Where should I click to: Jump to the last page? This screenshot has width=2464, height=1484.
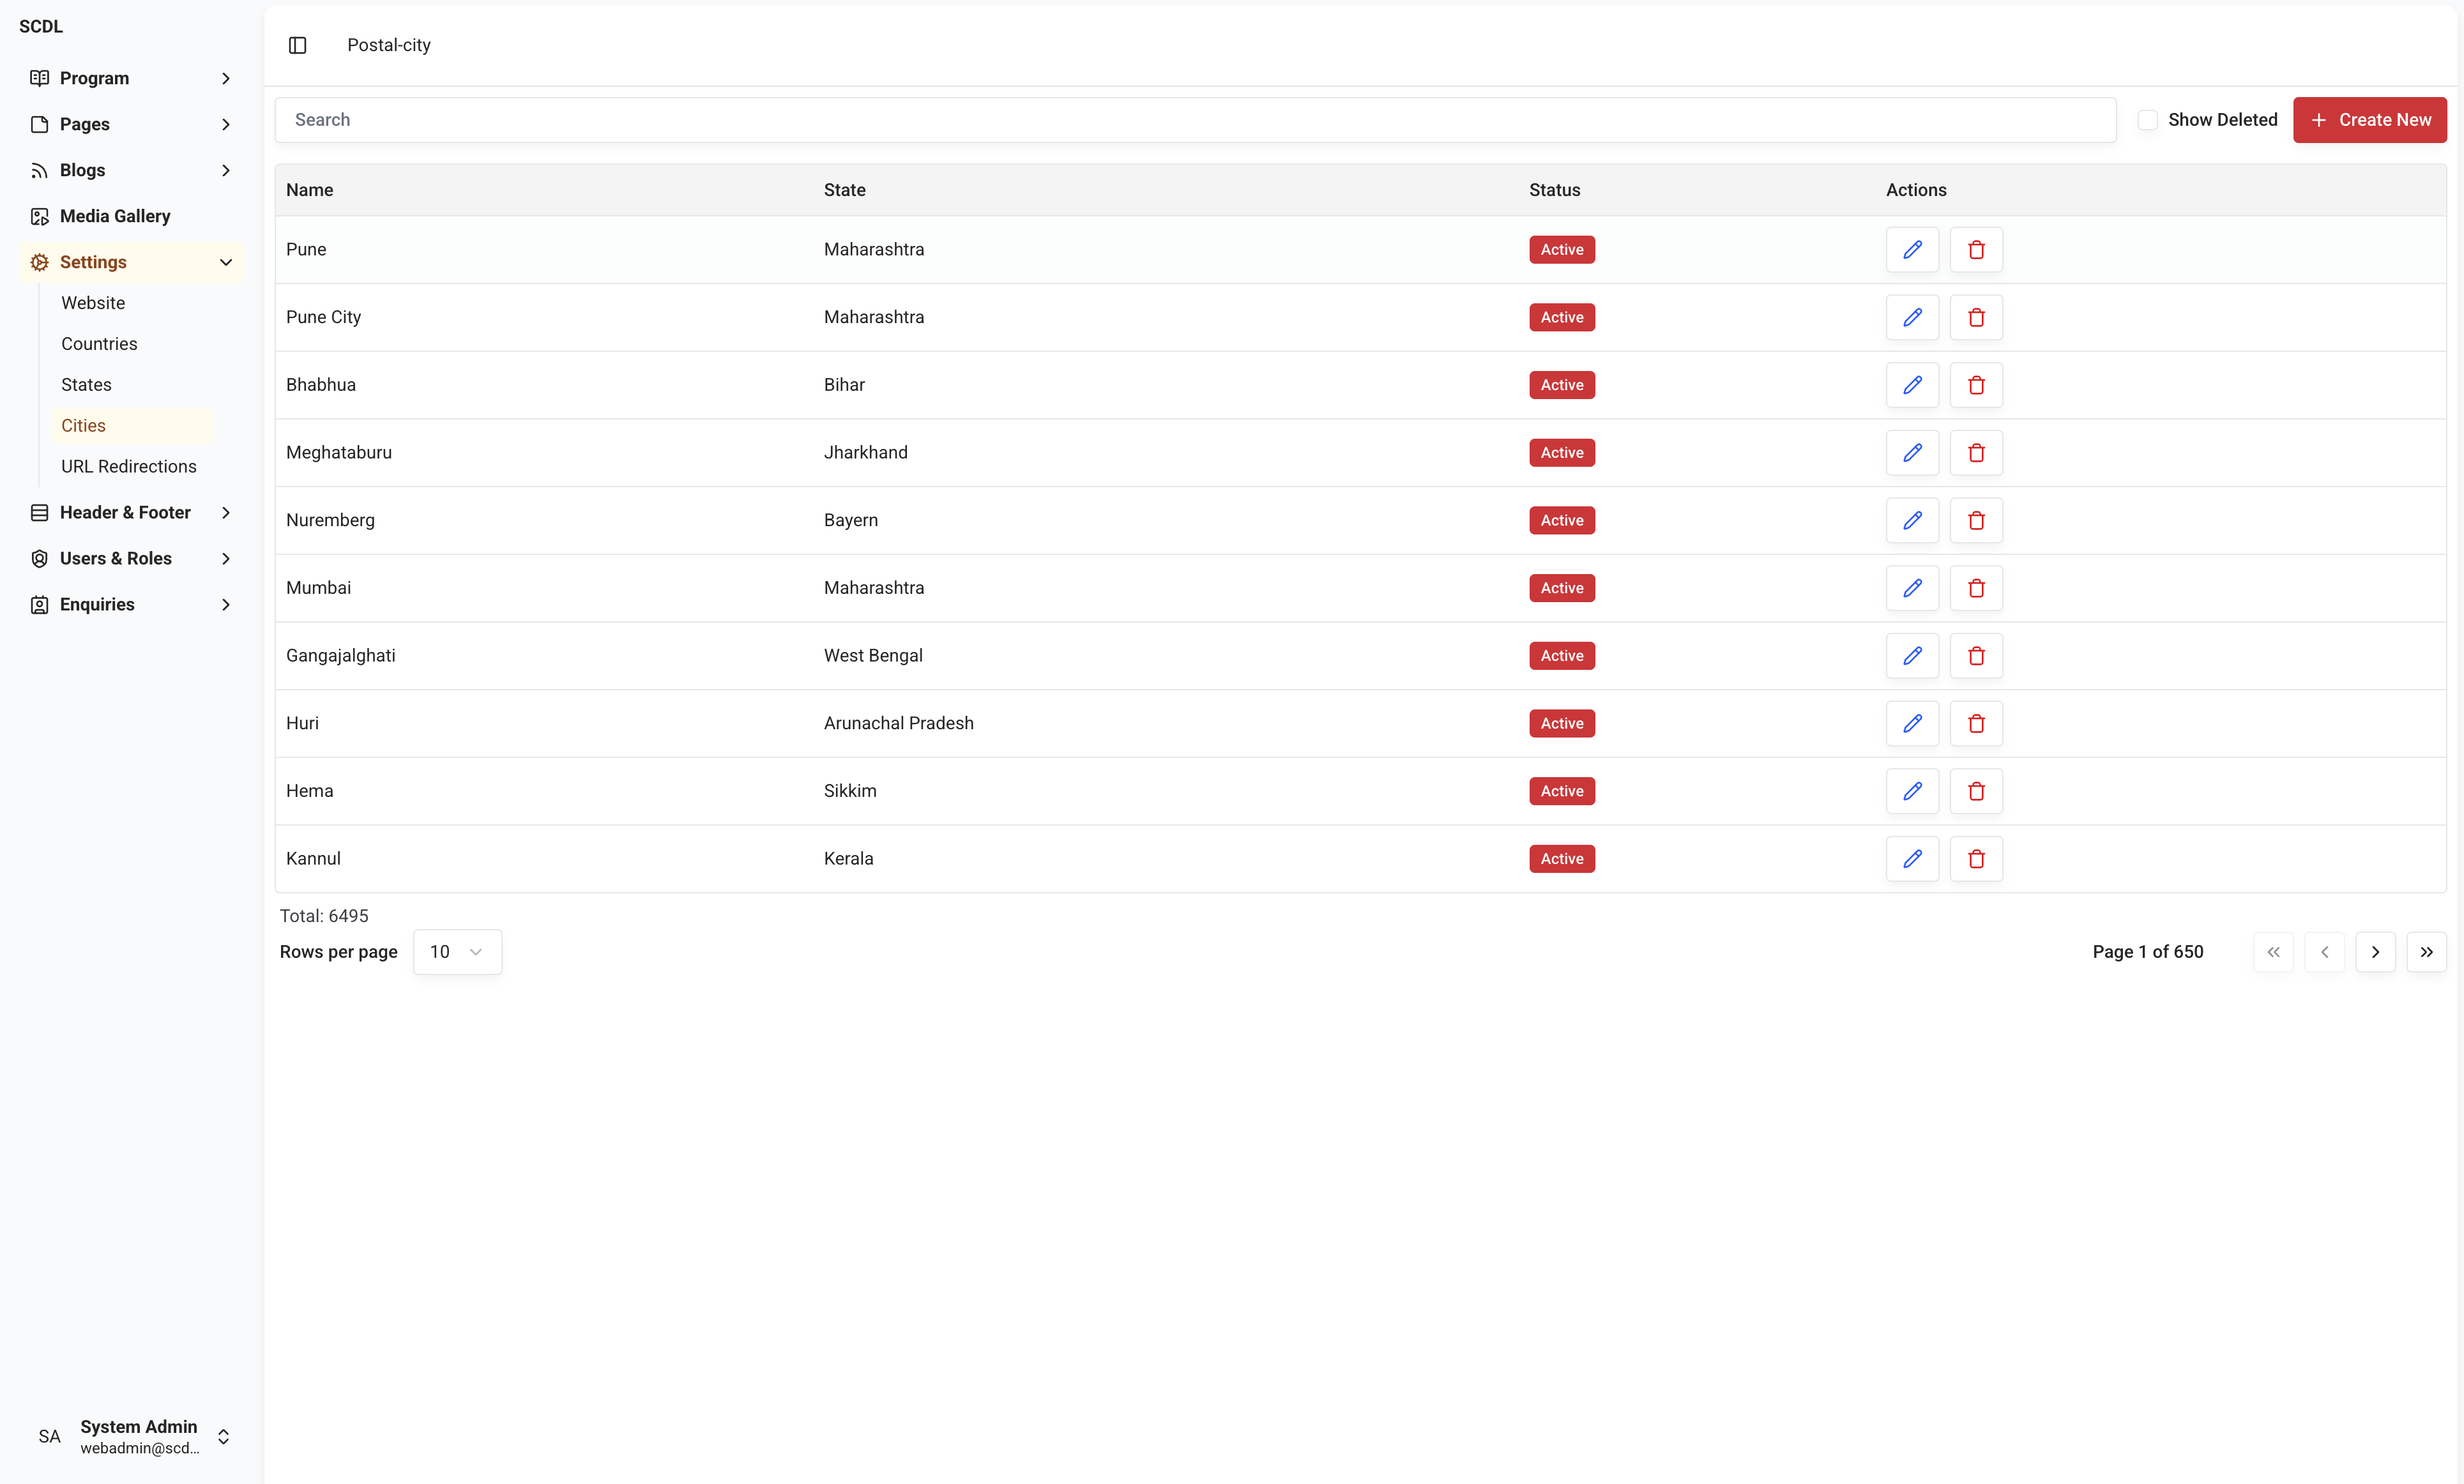click(2425, 952)
